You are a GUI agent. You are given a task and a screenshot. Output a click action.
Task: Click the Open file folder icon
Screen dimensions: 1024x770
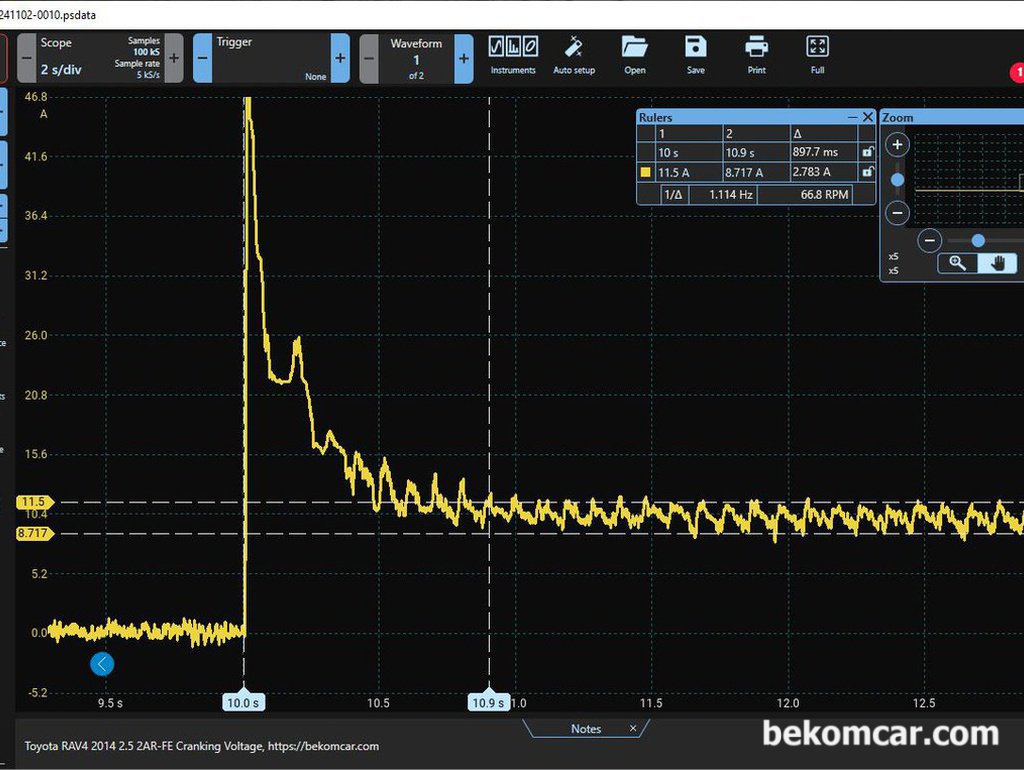pyautogui.click(x=634, y=56)
